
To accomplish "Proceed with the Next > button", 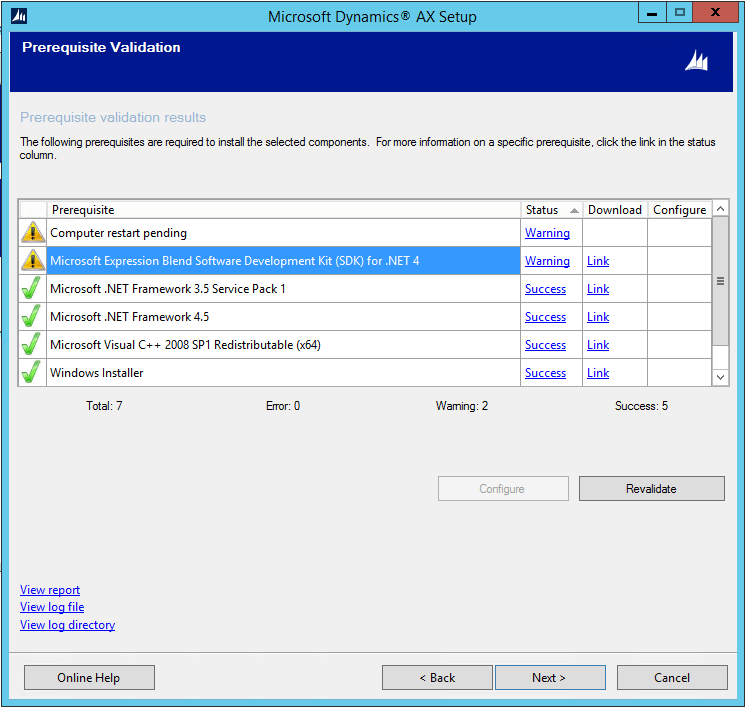I will (x=550, y=678).
